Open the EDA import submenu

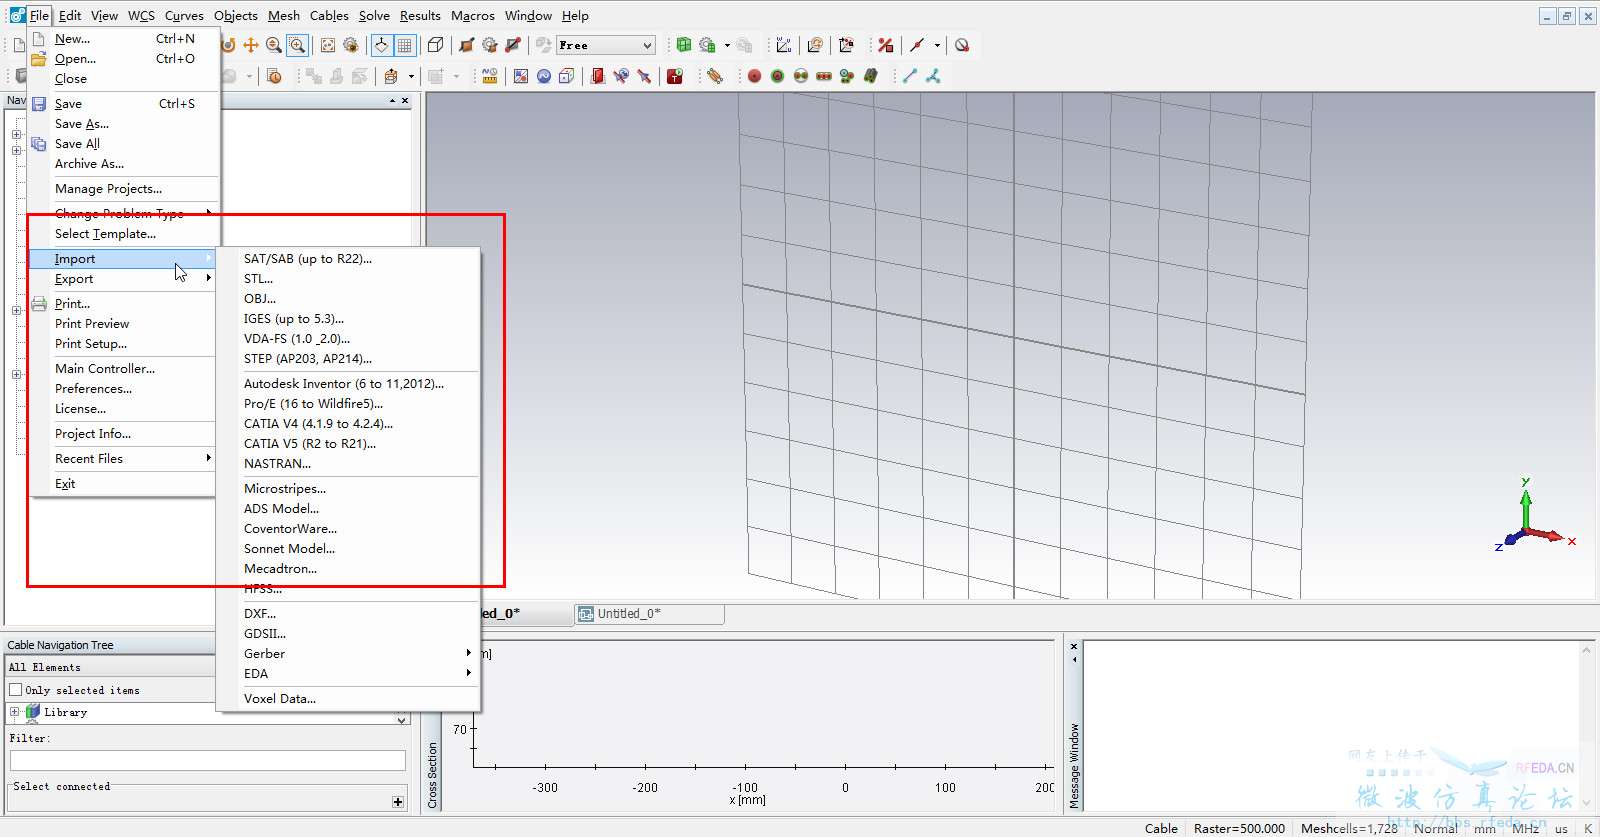(x=348, y=674)
